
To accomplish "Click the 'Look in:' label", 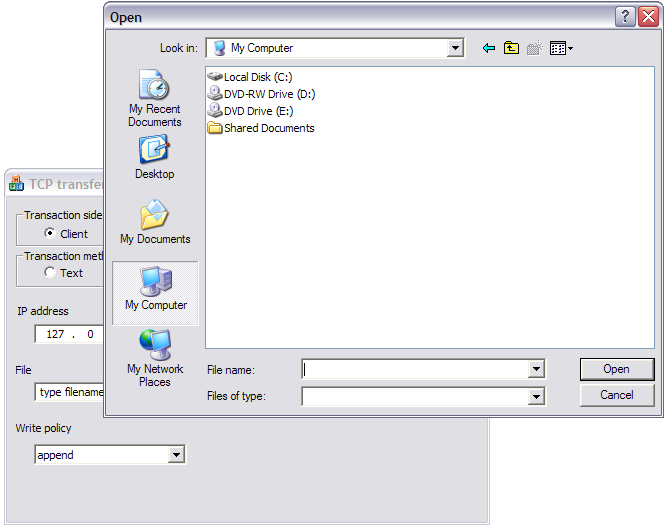I will click(x=179, y=48).
